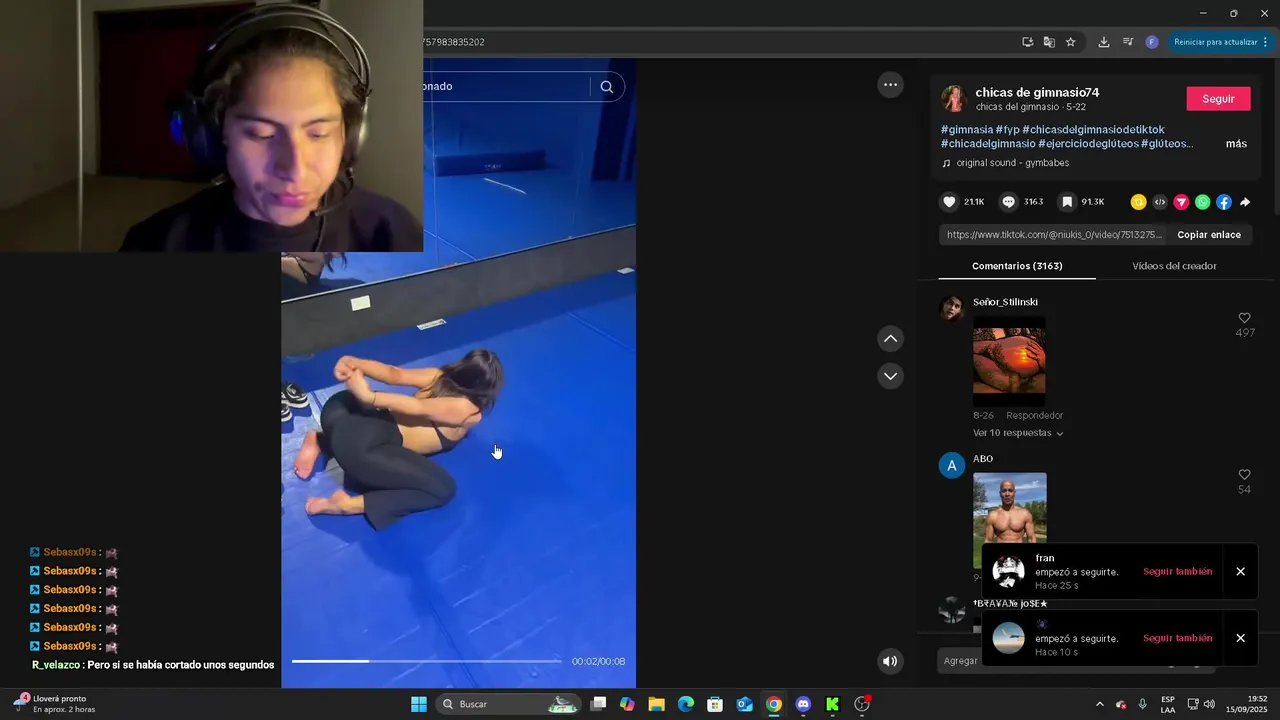1280x720 pixels.
Task: Click the taskbar Buscar search box
Action: click(510, 704)
